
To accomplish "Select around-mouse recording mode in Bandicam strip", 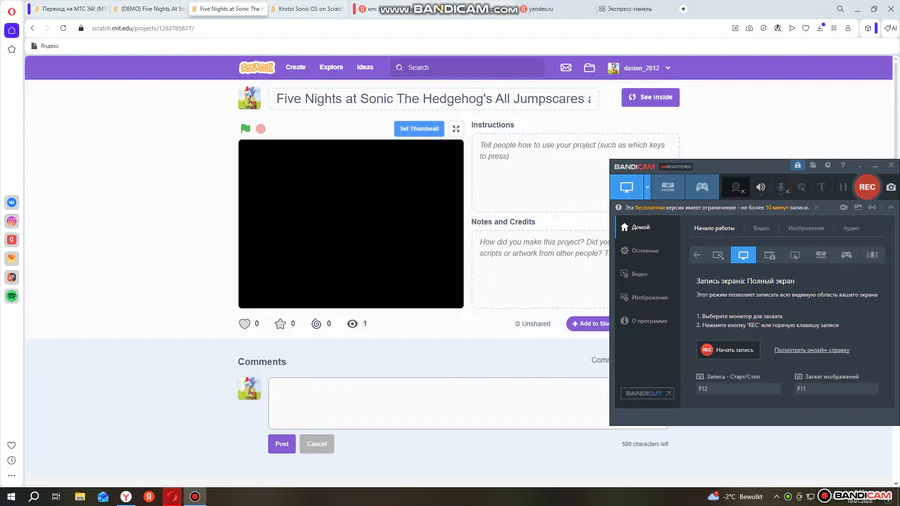I will 795,255.
